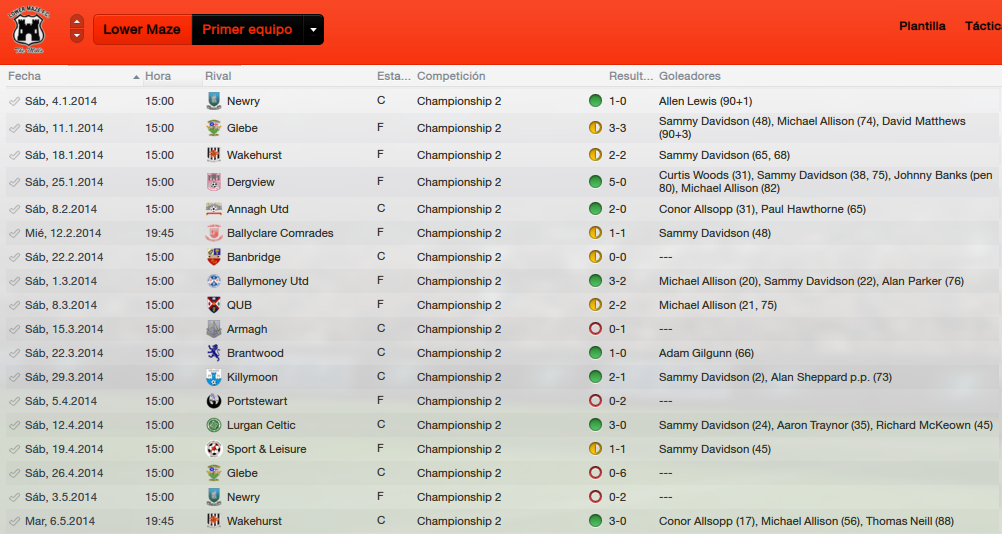Click checkmark beside Mar, 6.5.2014 fixture

[14, 521]
